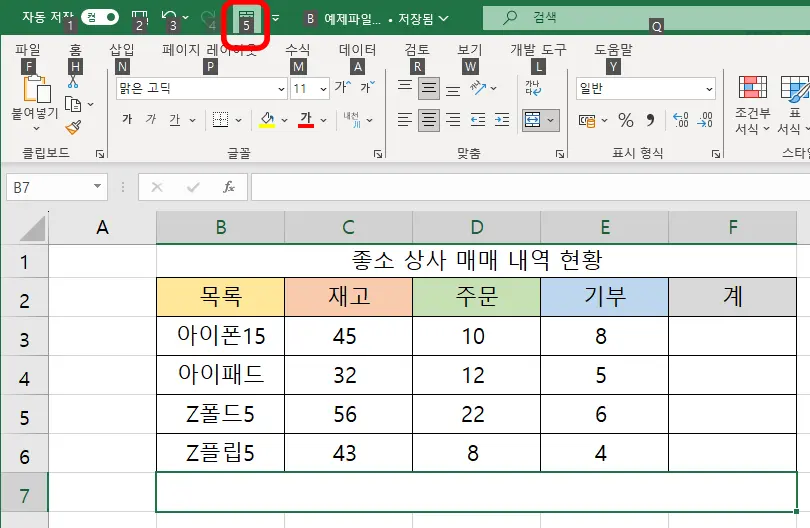Click the Decrease Font Size icon
Image resolution: width=810 pixels, height=528 pixels.
point(368,87)
